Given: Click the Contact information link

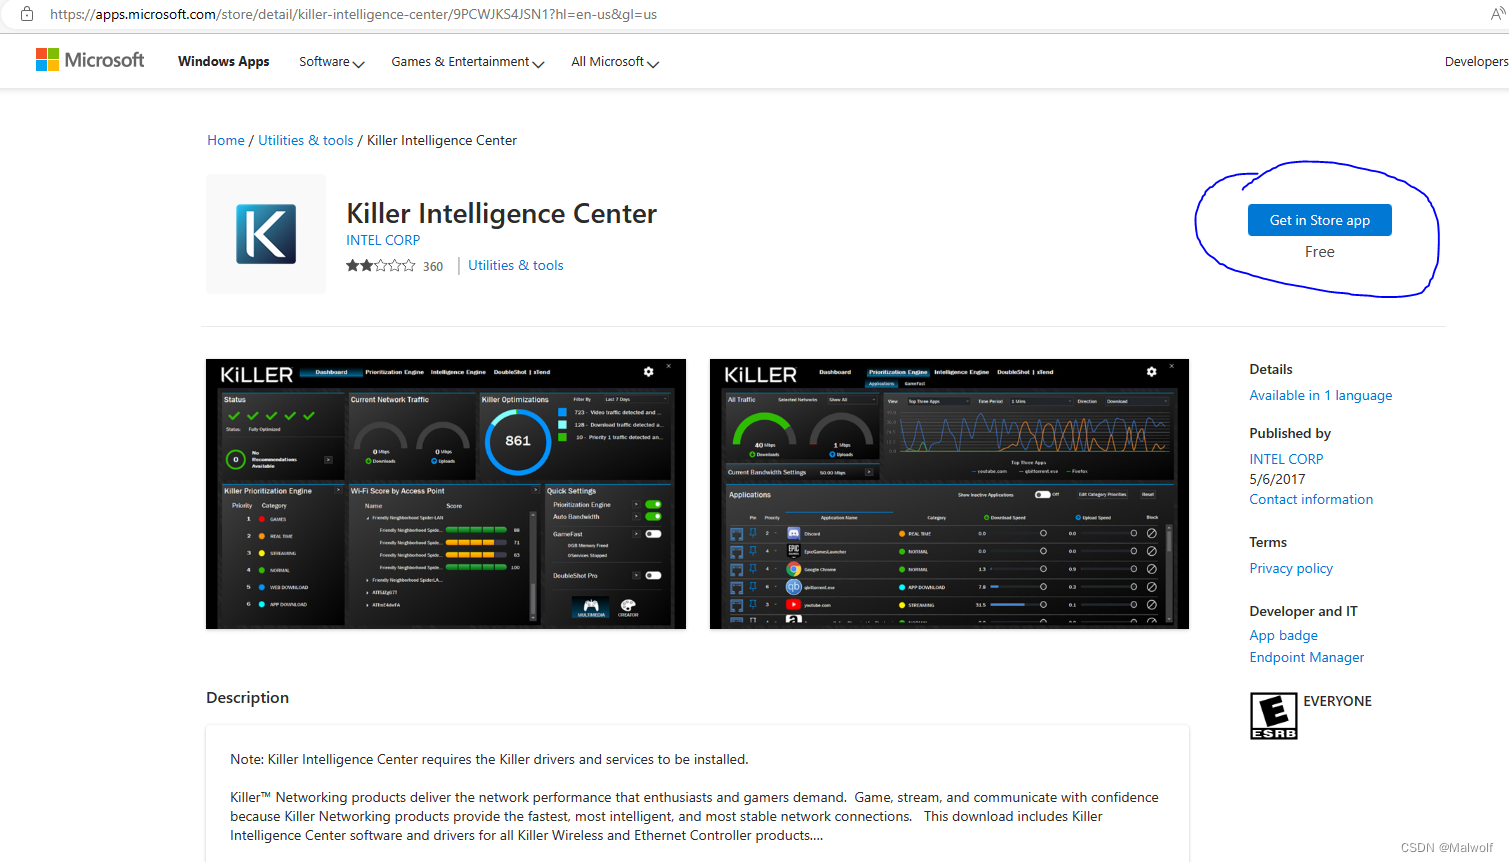Looking at the screenshot, I should tap(1311, 500).
